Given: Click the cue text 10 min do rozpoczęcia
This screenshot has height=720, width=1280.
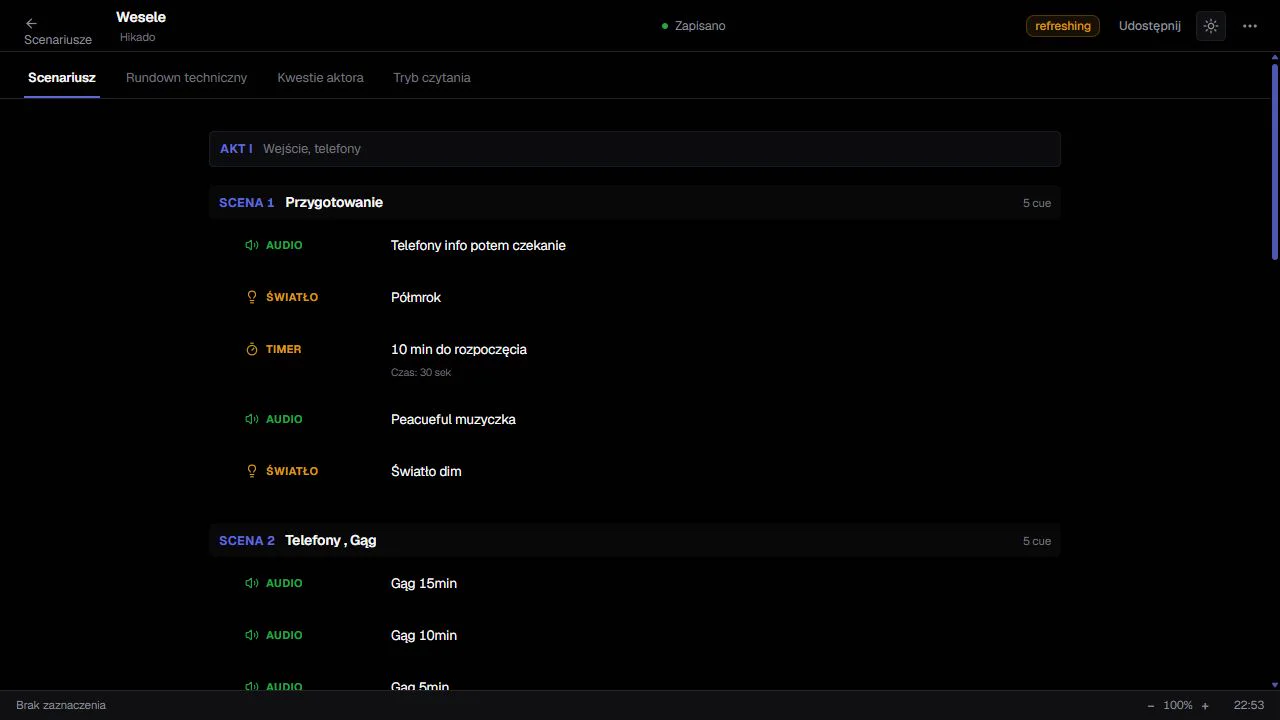Looking at the screenshot, I should [459, 349].
